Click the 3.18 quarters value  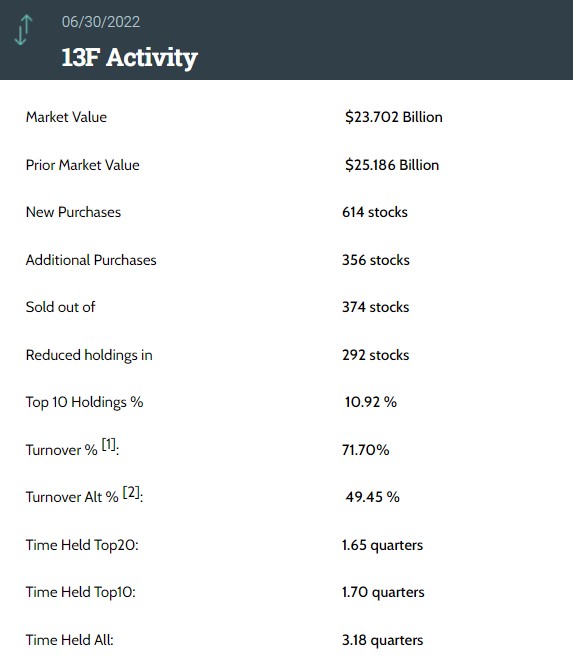tap(382, 640)
